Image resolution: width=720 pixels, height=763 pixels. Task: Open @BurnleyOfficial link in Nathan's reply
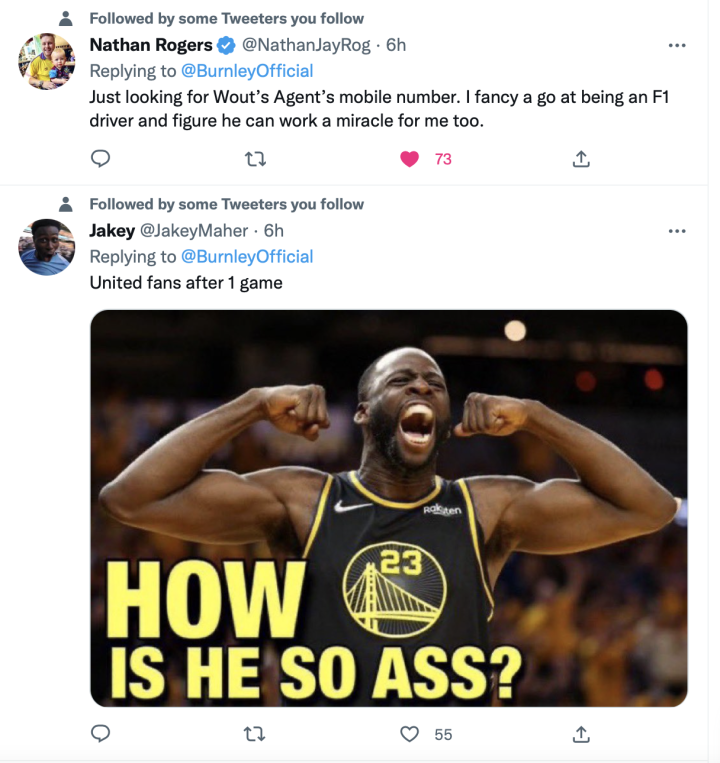tap(247, 71)
